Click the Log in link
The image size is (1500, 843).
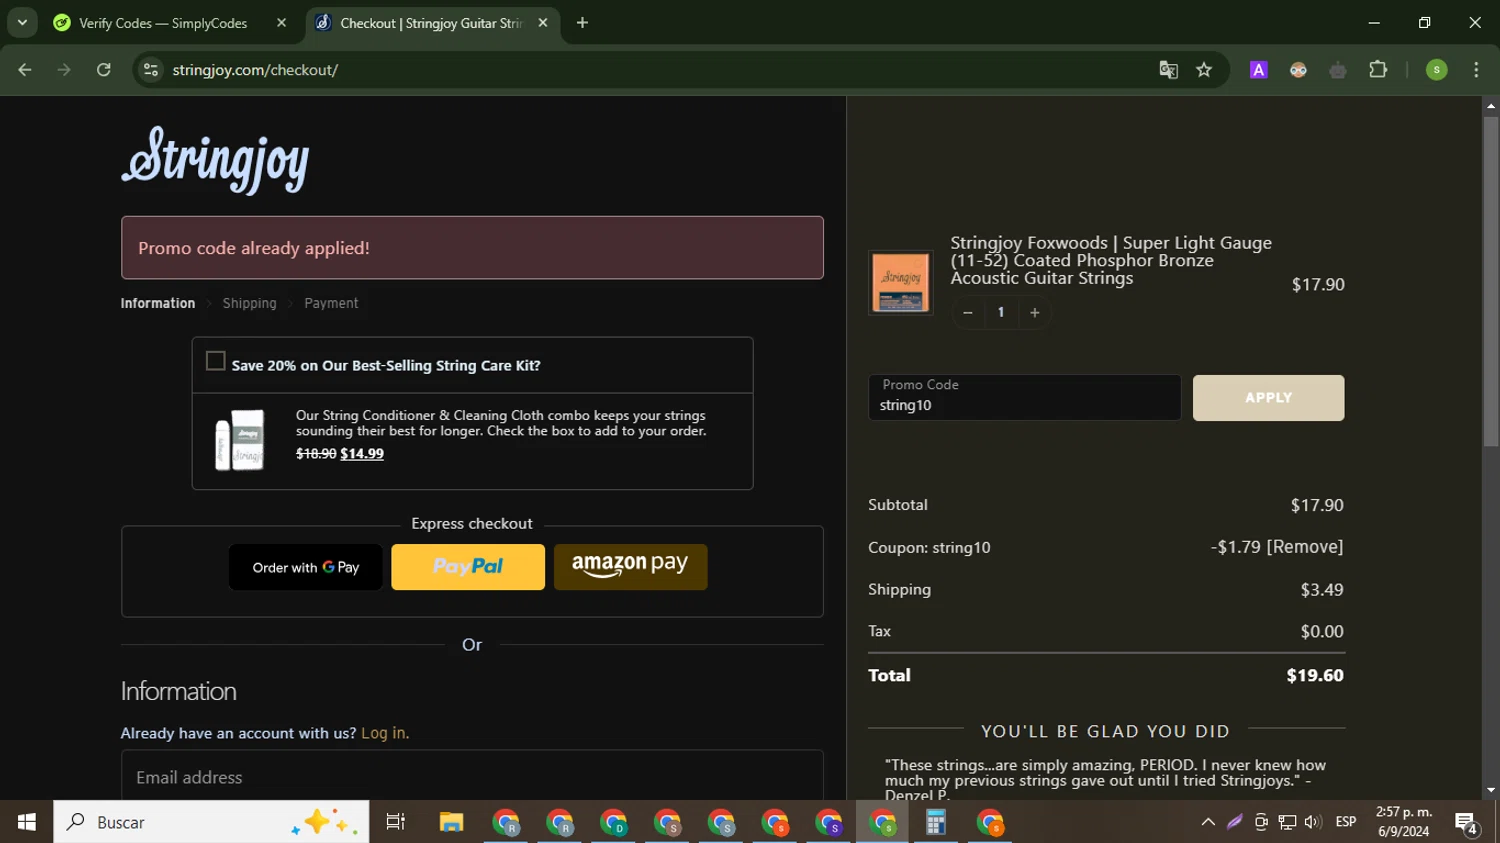385,733
